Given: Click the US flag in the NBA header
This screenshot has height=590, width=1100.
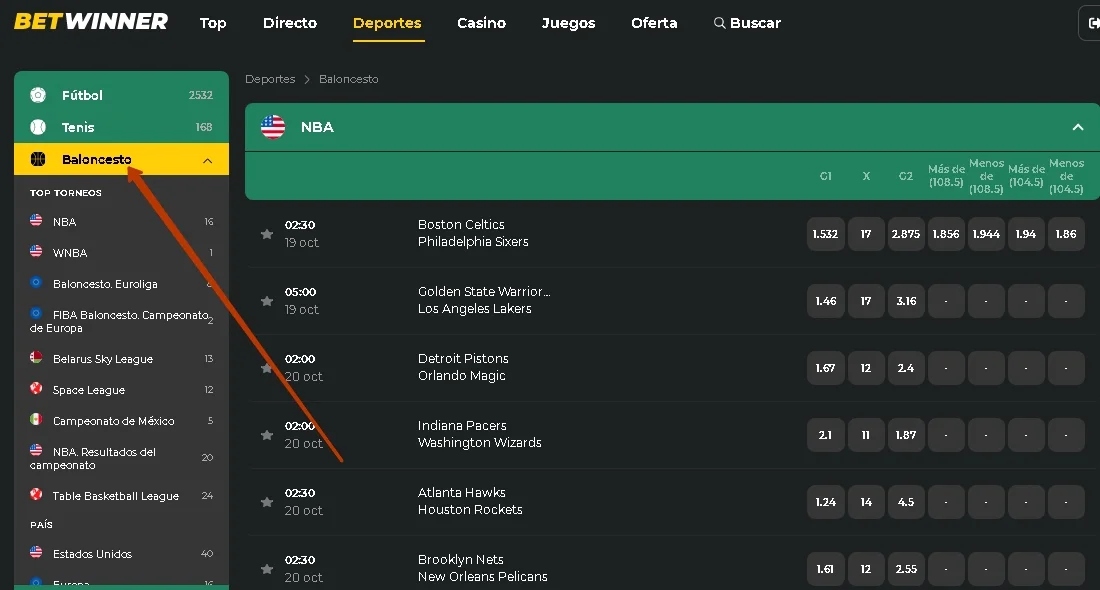Looking at the screenshot, I should click(x=273, y=127).
